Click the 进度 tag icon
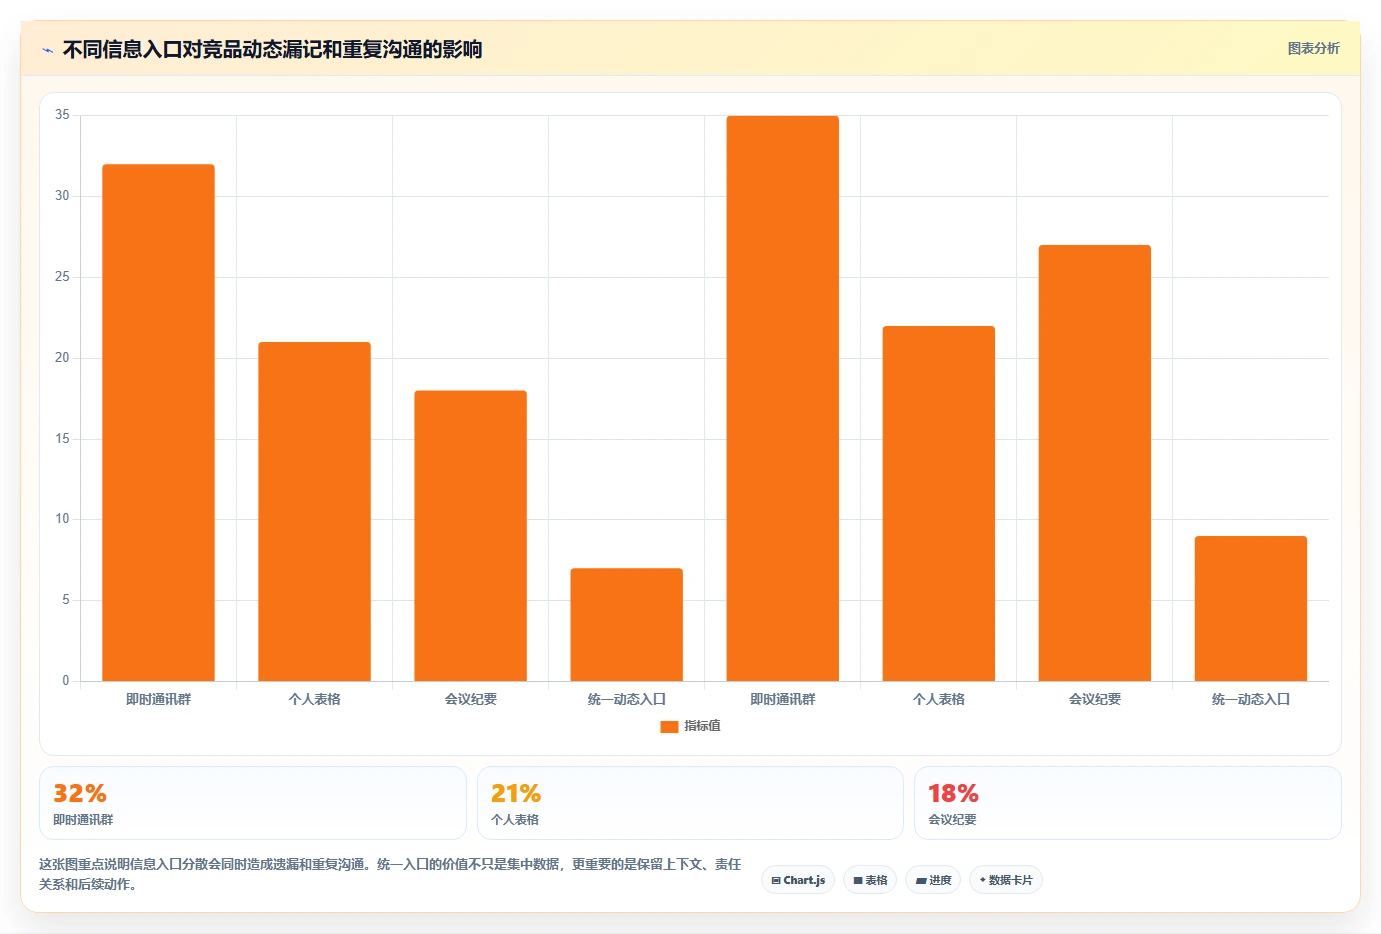 tap(921, 881)
